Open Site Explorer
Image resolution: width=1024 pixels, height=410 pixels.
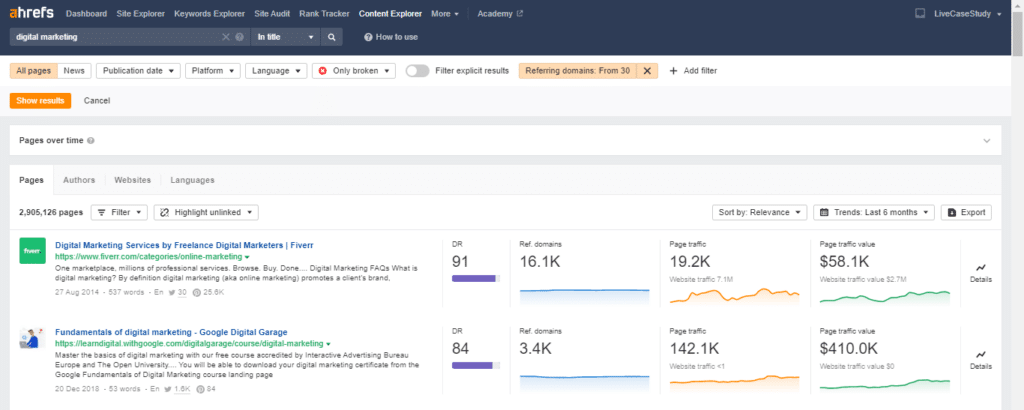pos(140,13)
